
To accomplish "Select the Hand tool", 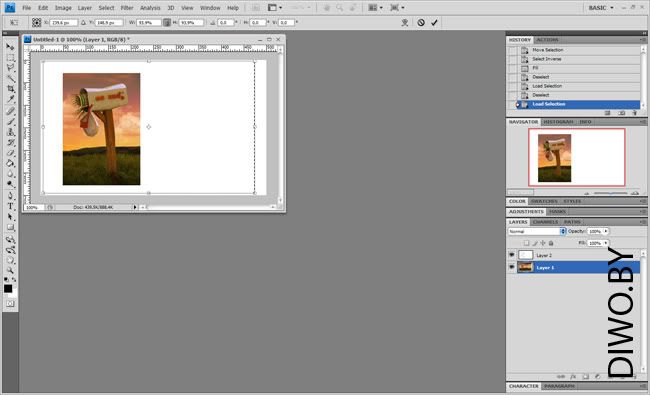I will (10, 260).
